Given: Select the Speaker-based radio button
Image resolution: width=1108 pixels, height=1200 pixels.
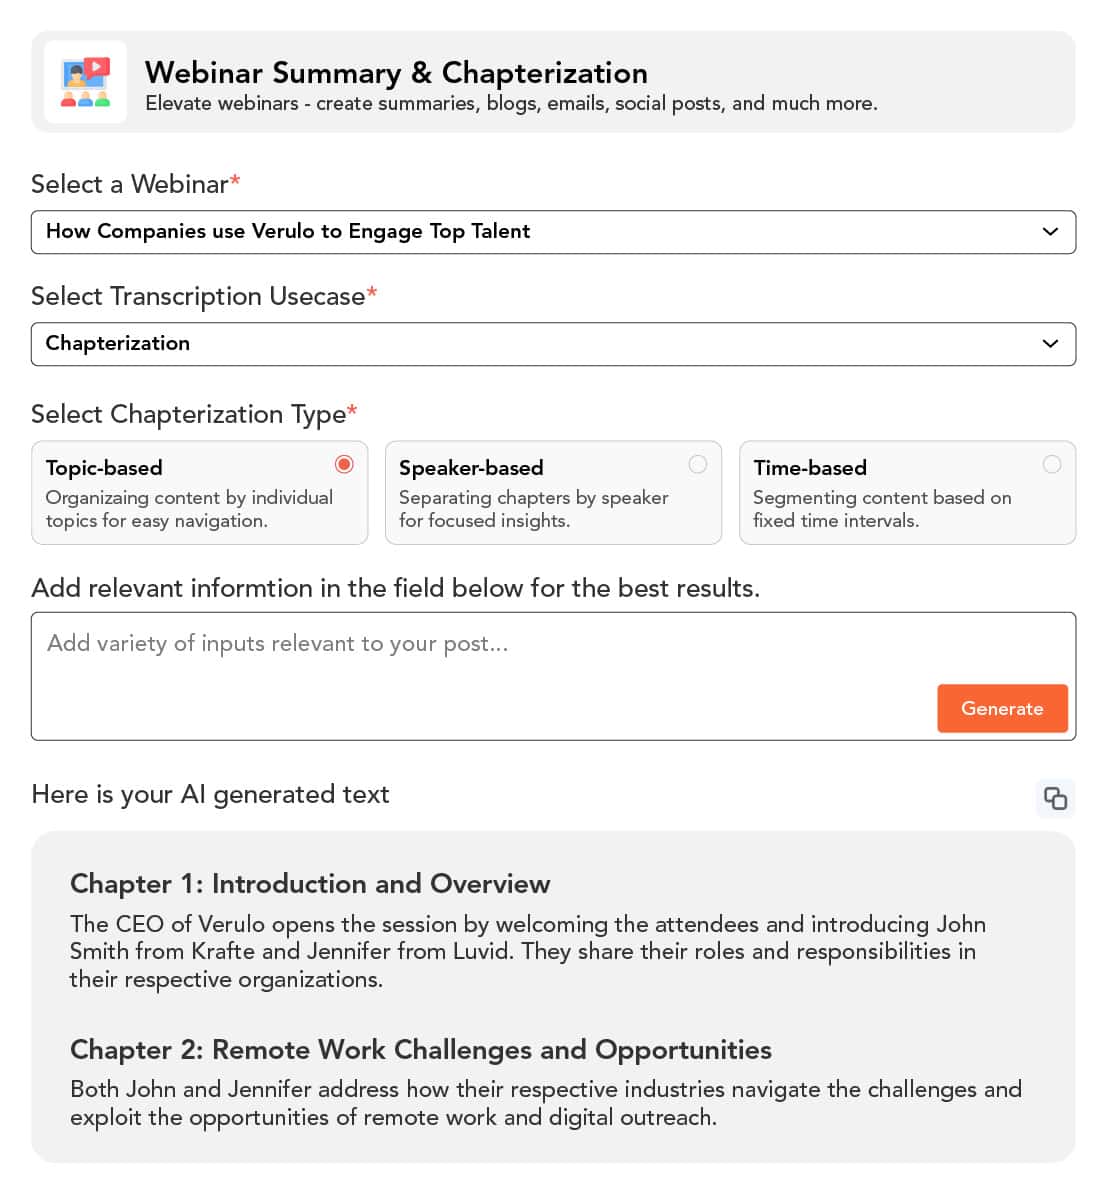Looking at the screenshot, I should pyautogui.click(x=698, y=464).
